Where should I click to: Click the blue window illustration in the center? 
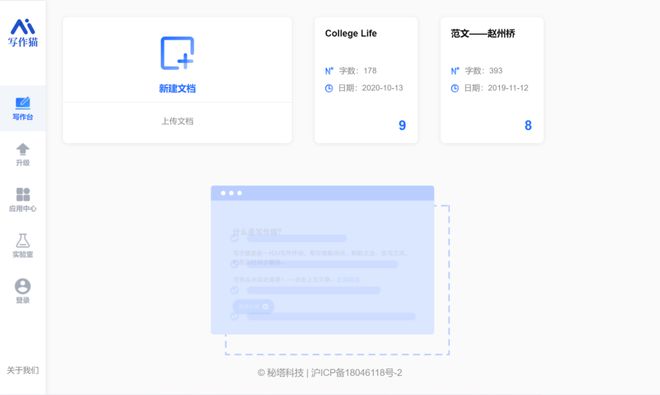(322, 260)
